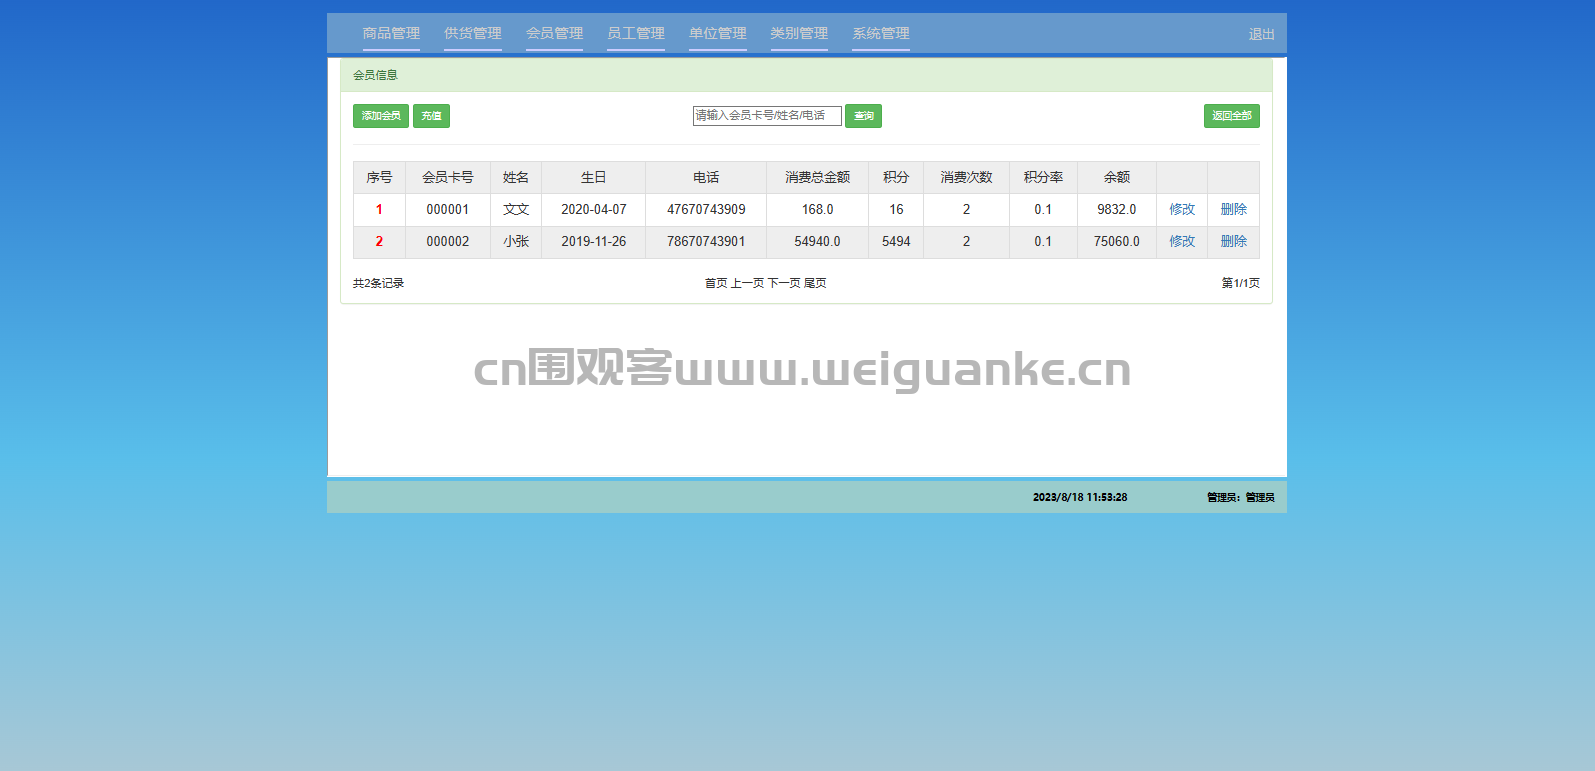This screenshot has width=1595, height=771.
Task: Go to 首页 in pagination
Action: pyautogui.click(x=716, y=284)
